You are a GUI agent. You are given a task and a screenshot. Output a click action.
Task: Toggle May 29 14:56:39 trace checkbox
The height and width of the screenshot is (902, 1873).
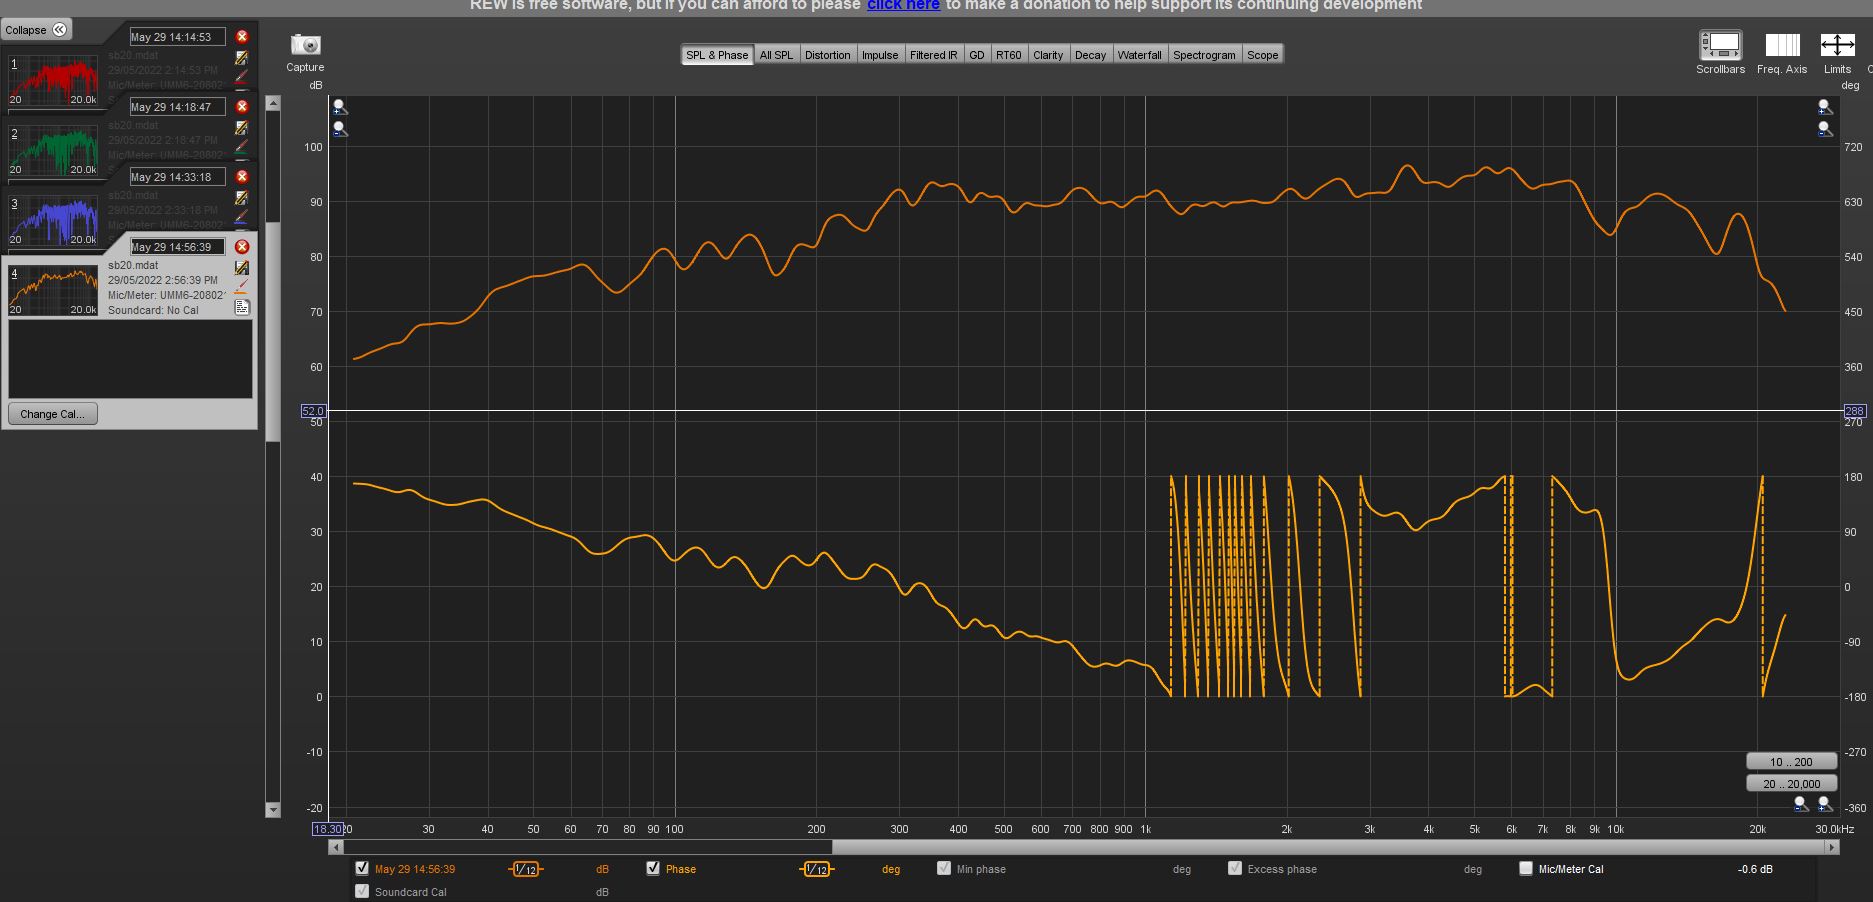point(362,868)
